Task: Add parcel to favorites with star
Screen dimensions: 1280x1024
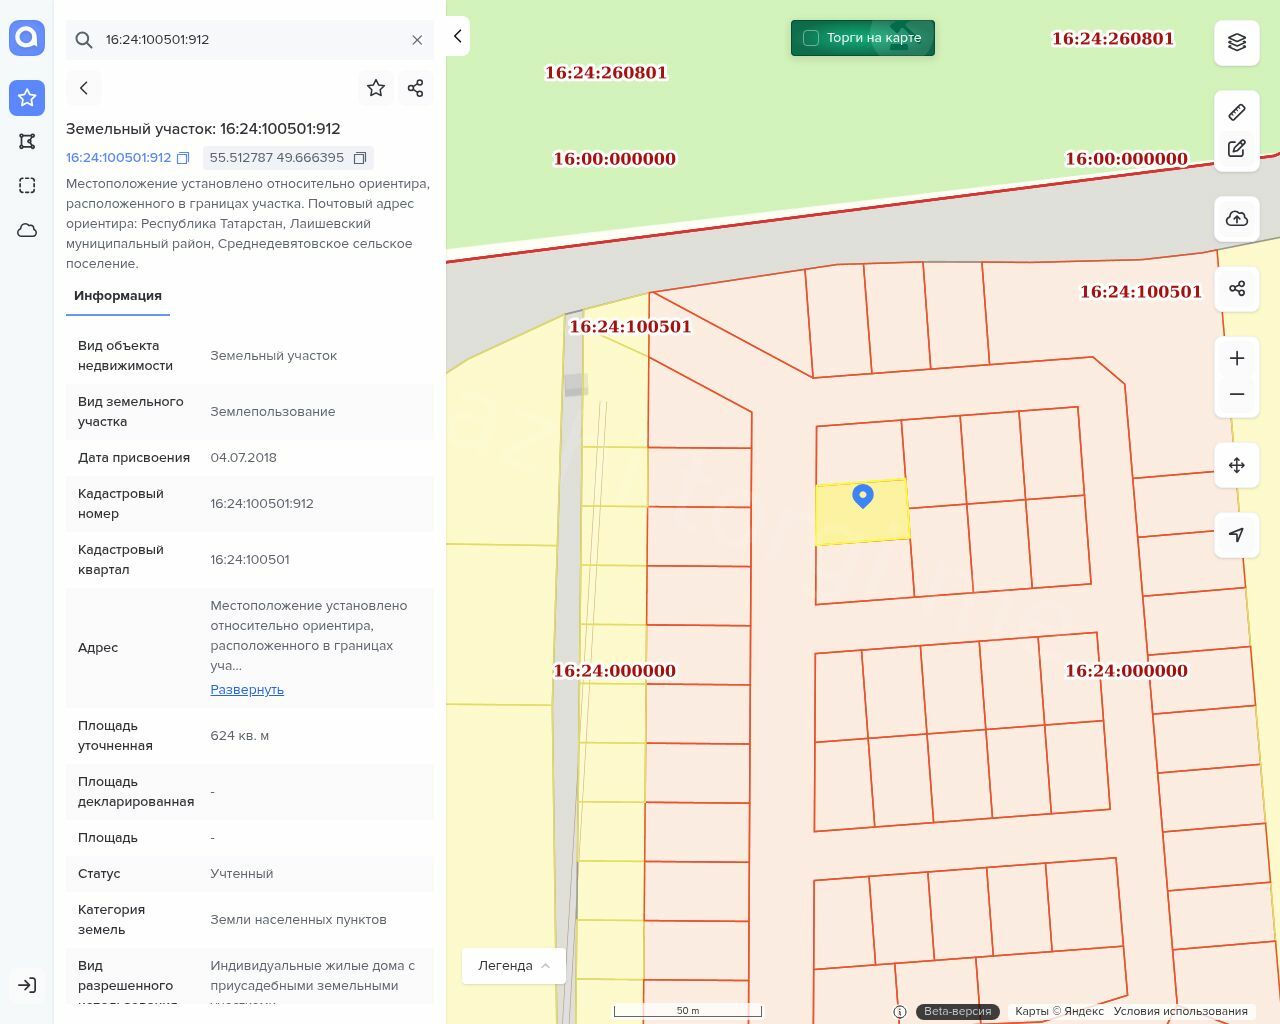Action: 376,88
